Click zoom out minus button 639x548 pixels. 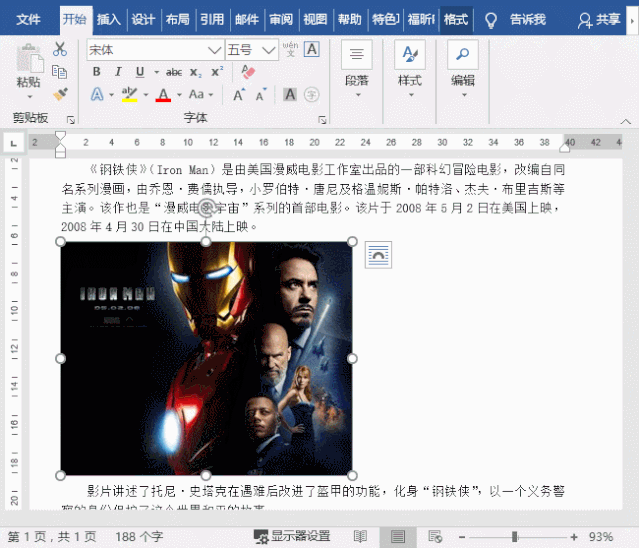coord(462,537)
